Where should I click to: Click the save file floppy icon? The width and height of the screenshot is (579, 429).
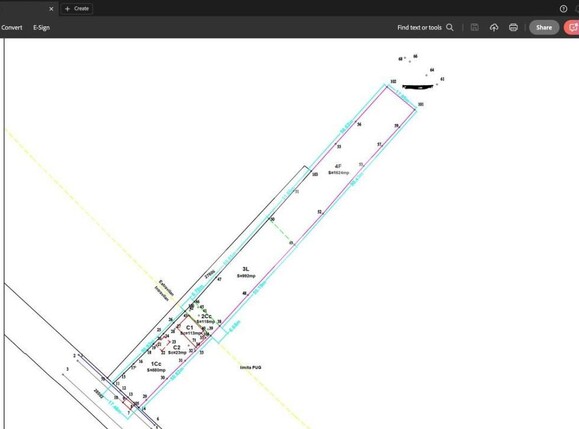pos(474,27)
